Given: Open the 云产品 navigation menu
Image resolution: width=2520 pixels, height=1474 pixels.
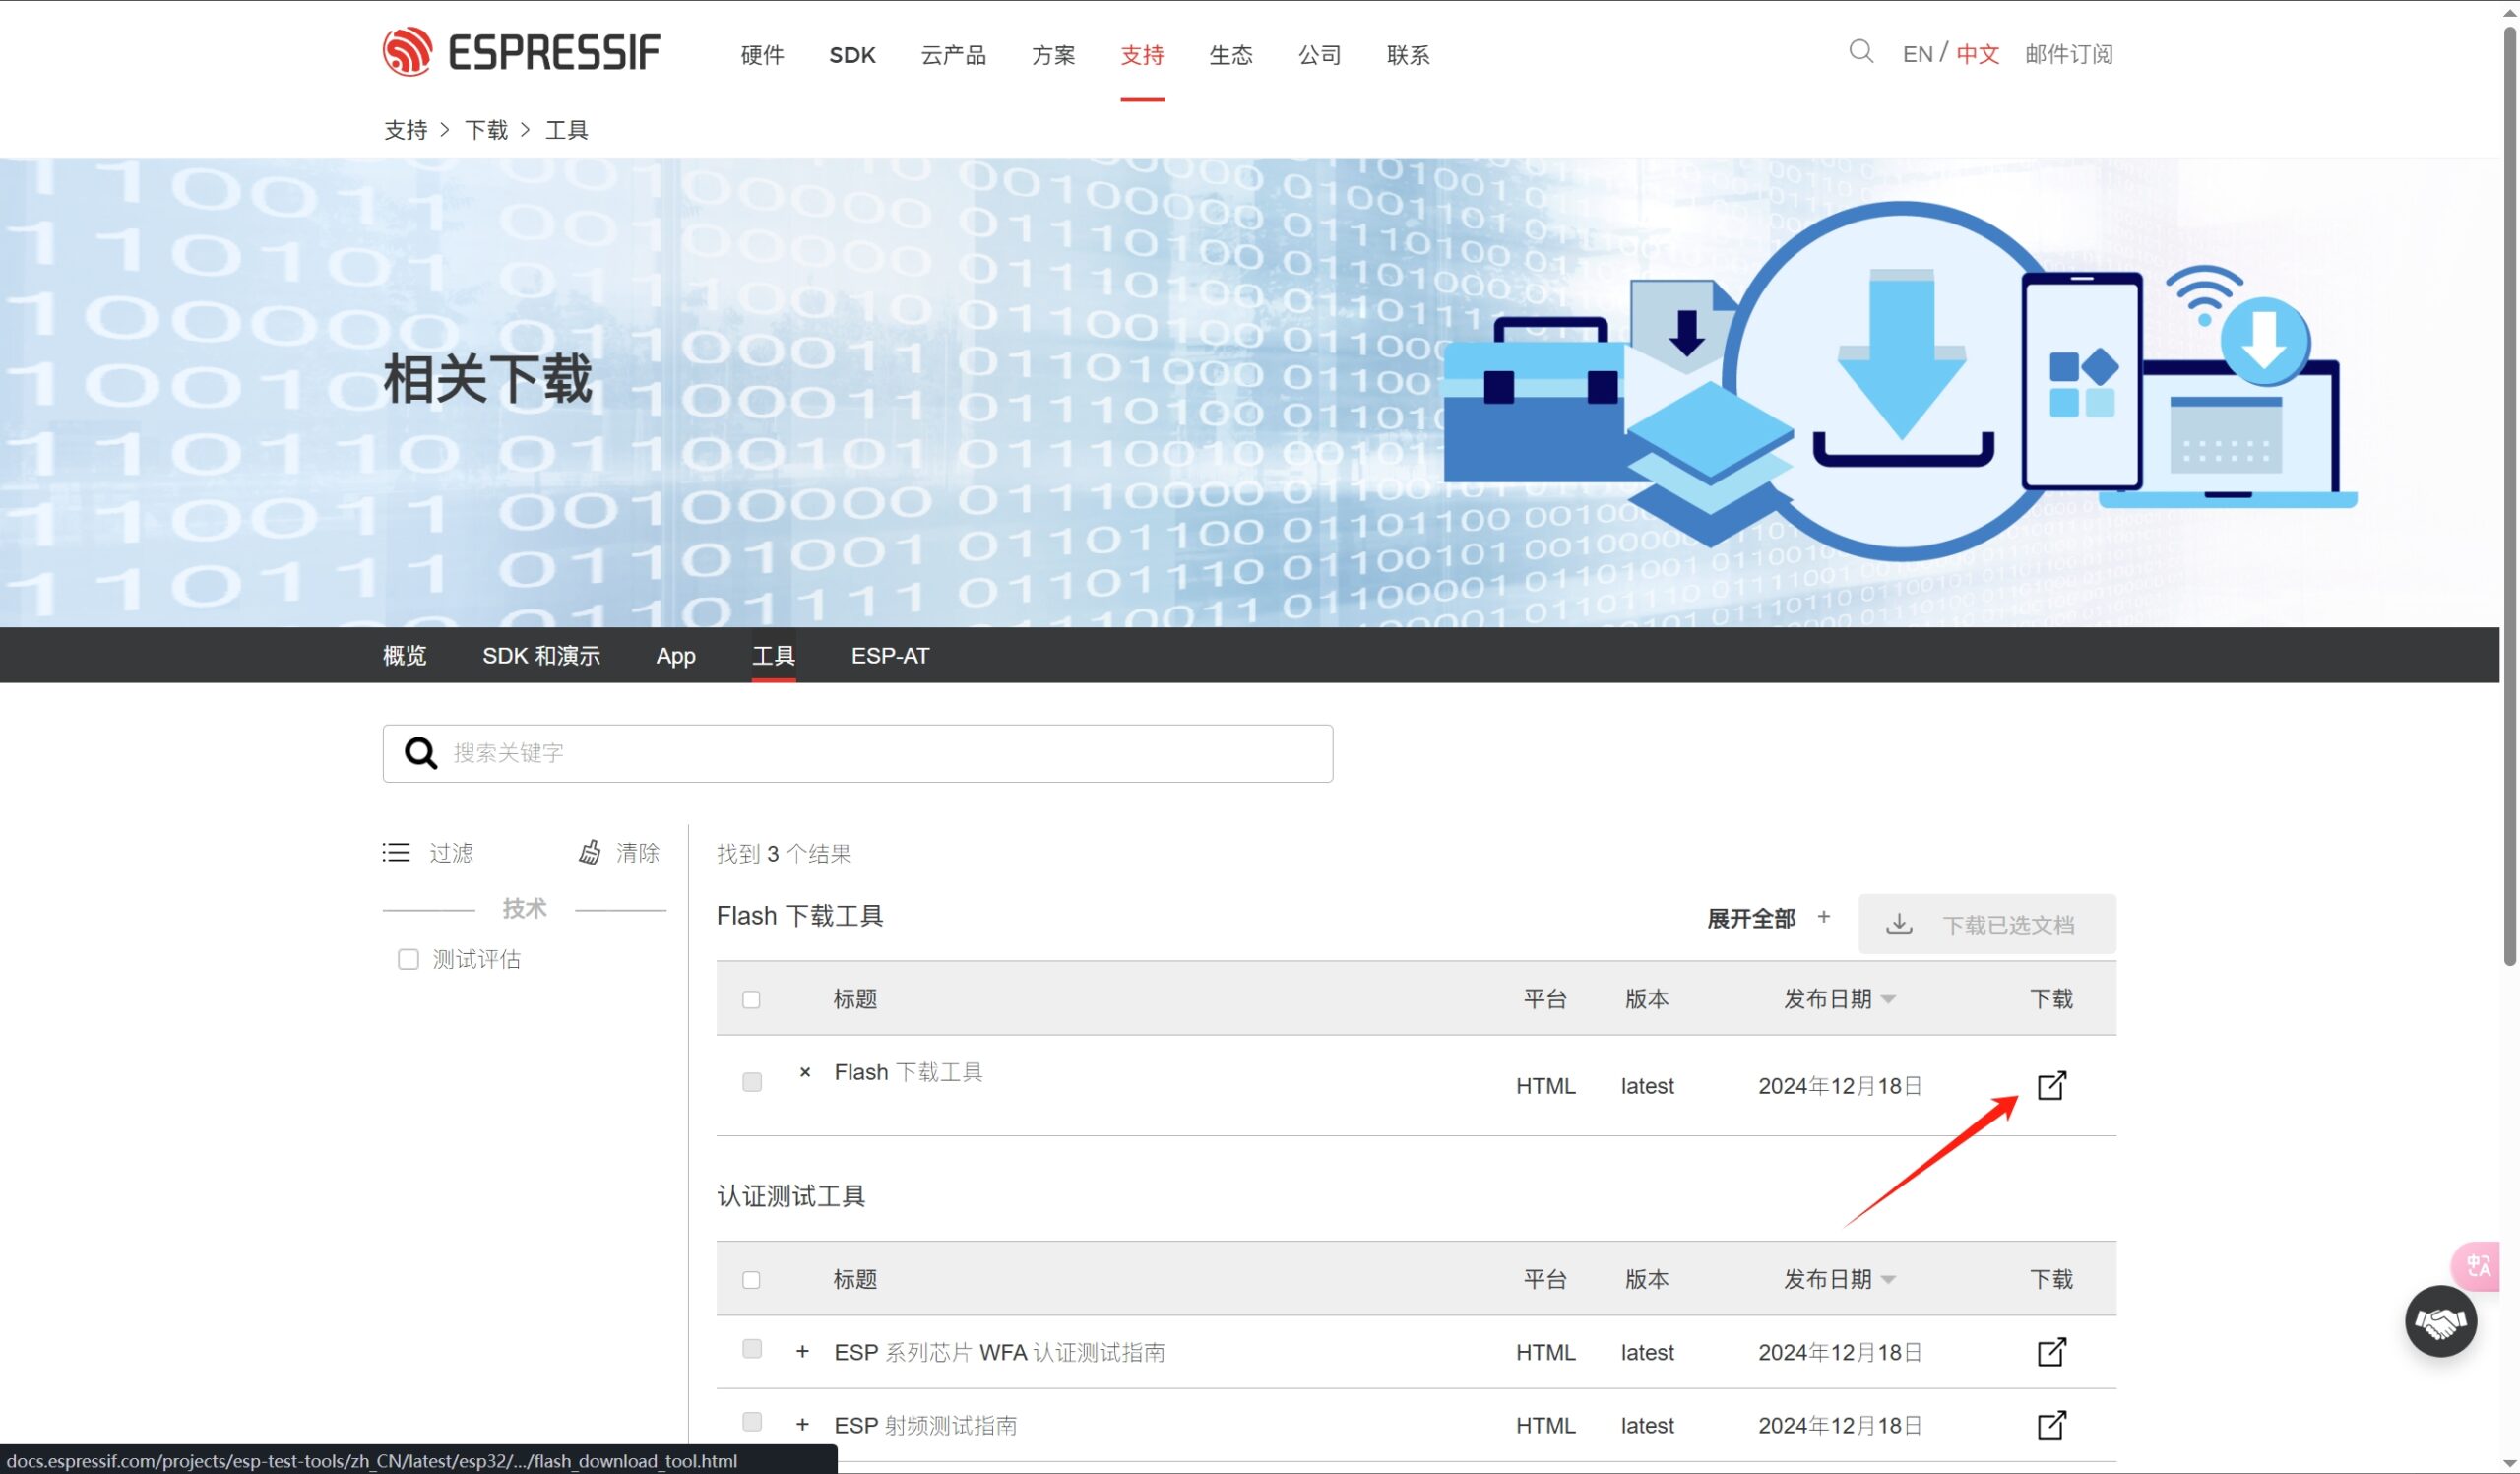Looking at the screenshot, I should [953, 55].
